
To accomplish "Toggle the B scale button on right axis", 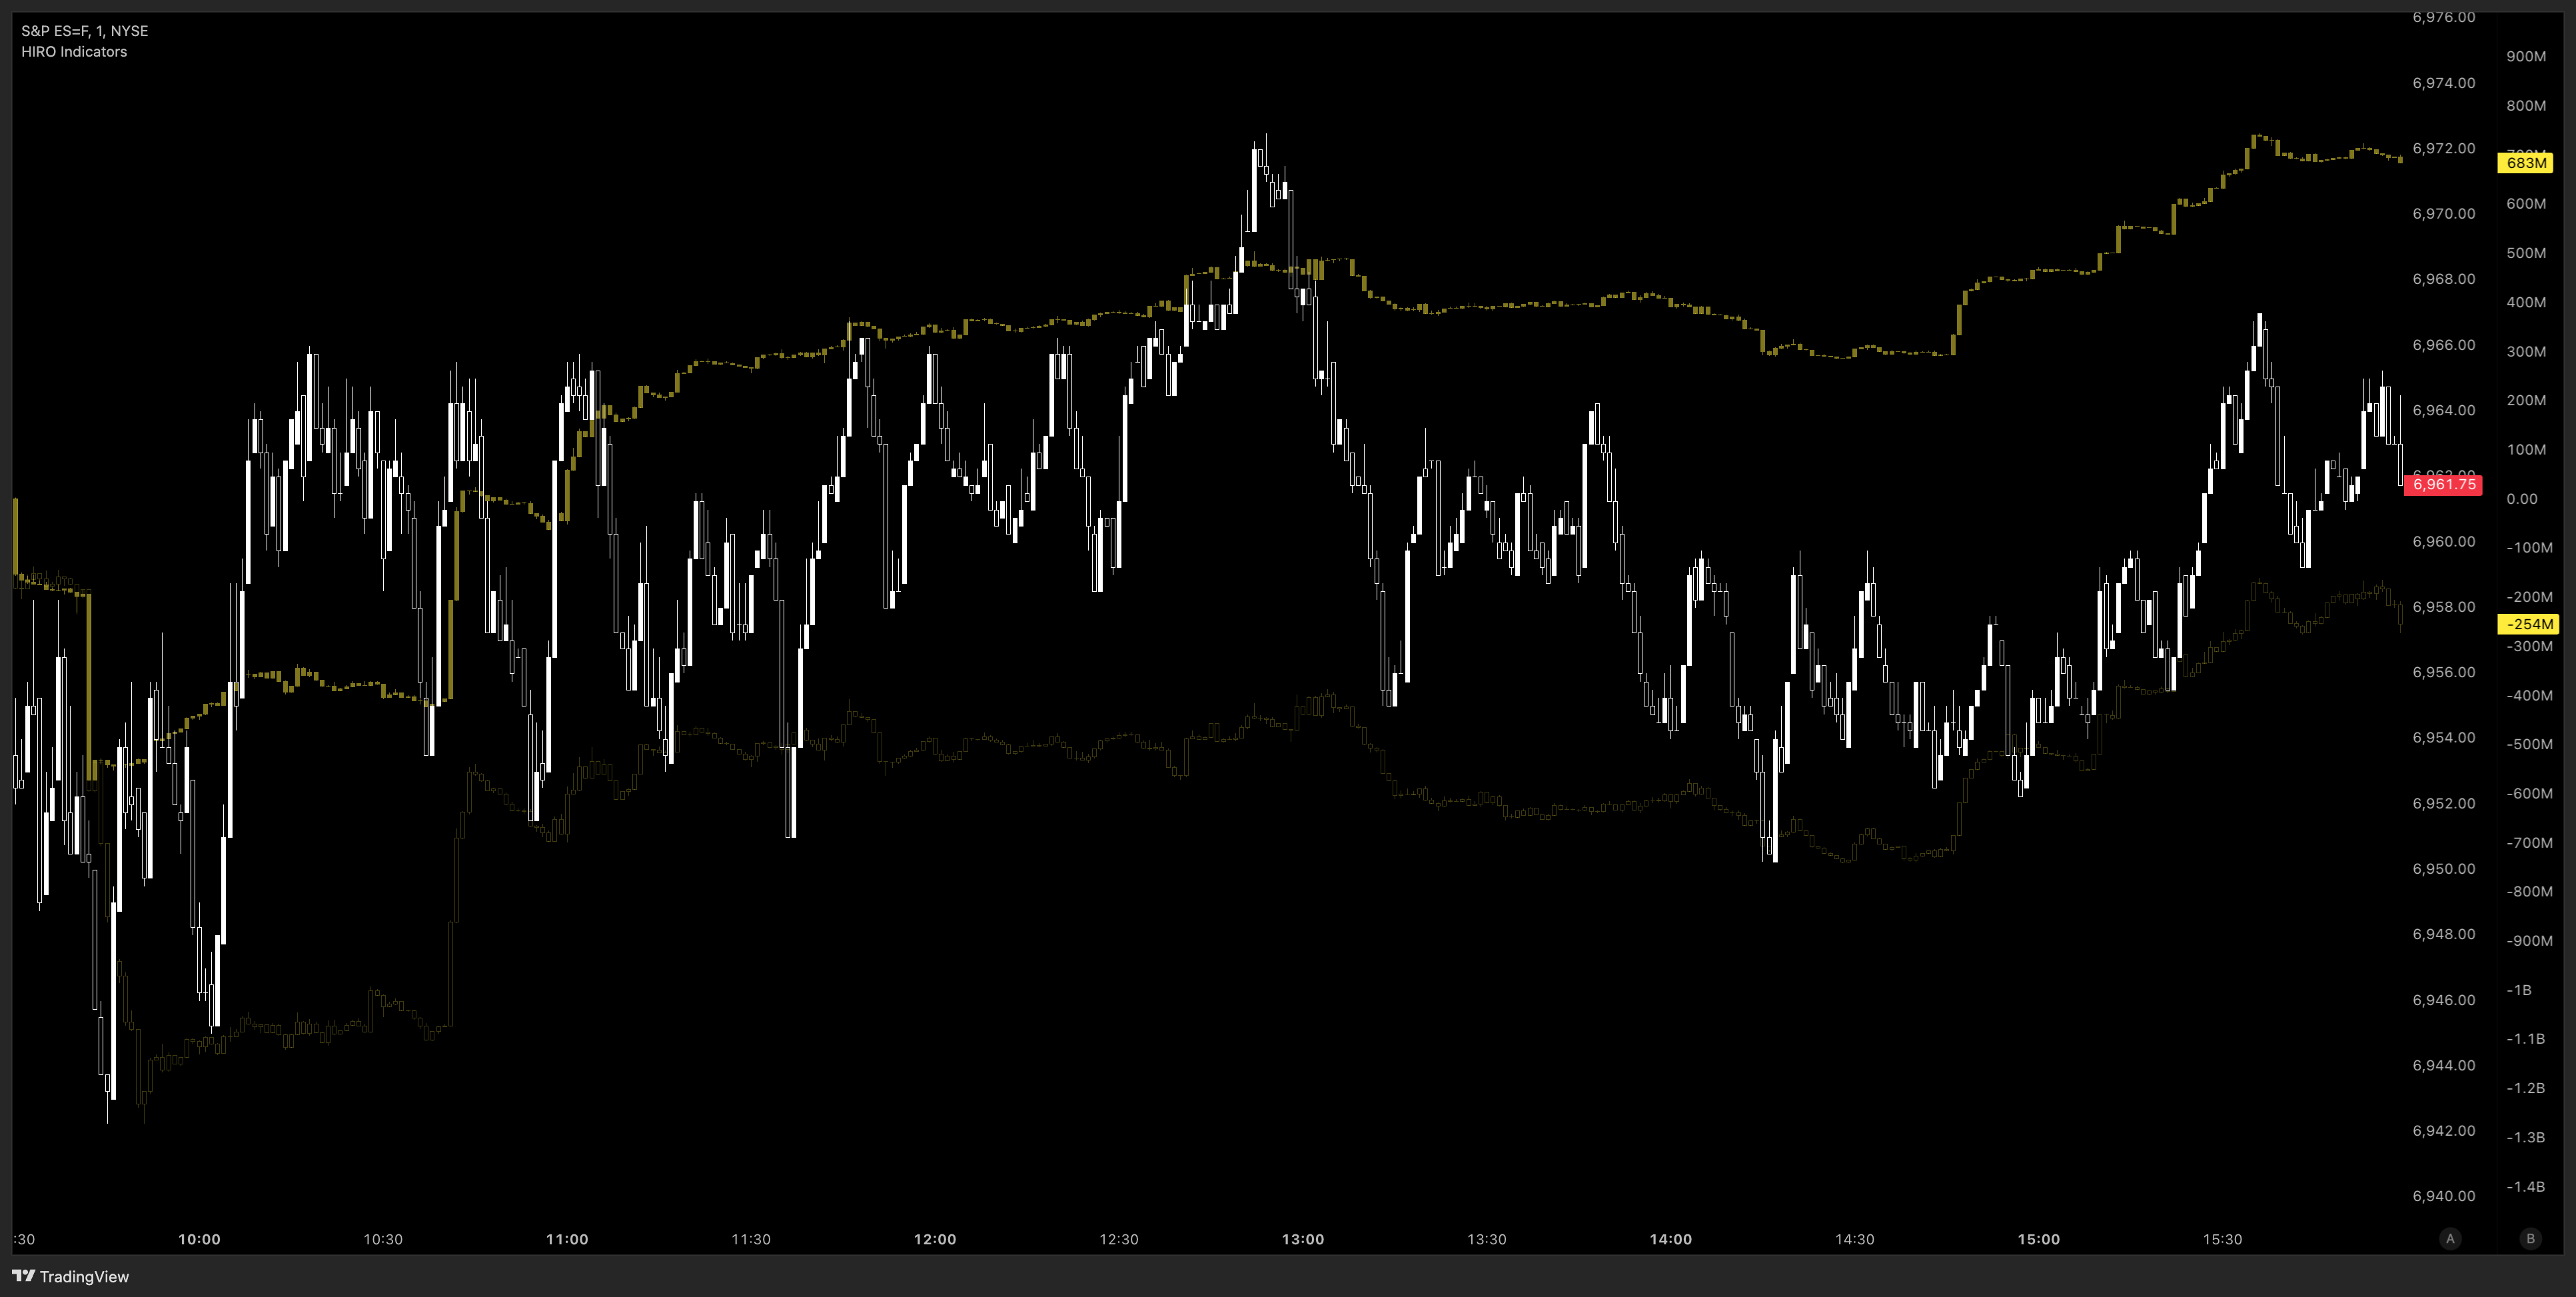I will click(x=2530, y=1238).
